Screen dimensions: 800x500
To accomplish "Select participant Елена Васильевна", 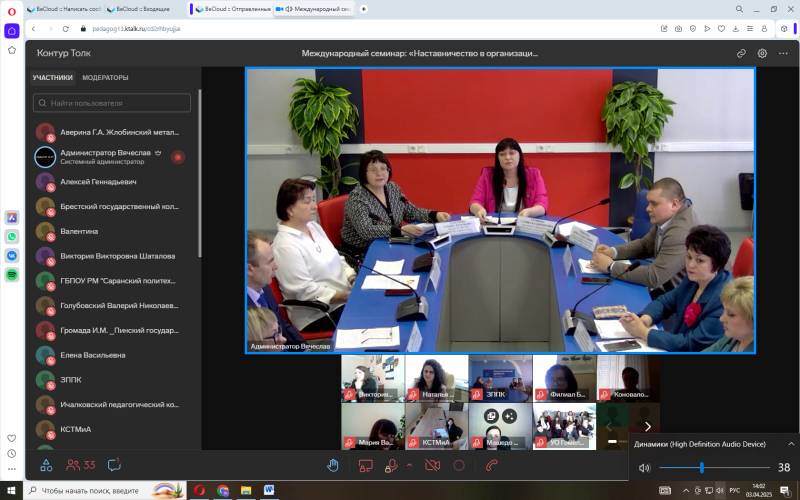I will (112, 355).
